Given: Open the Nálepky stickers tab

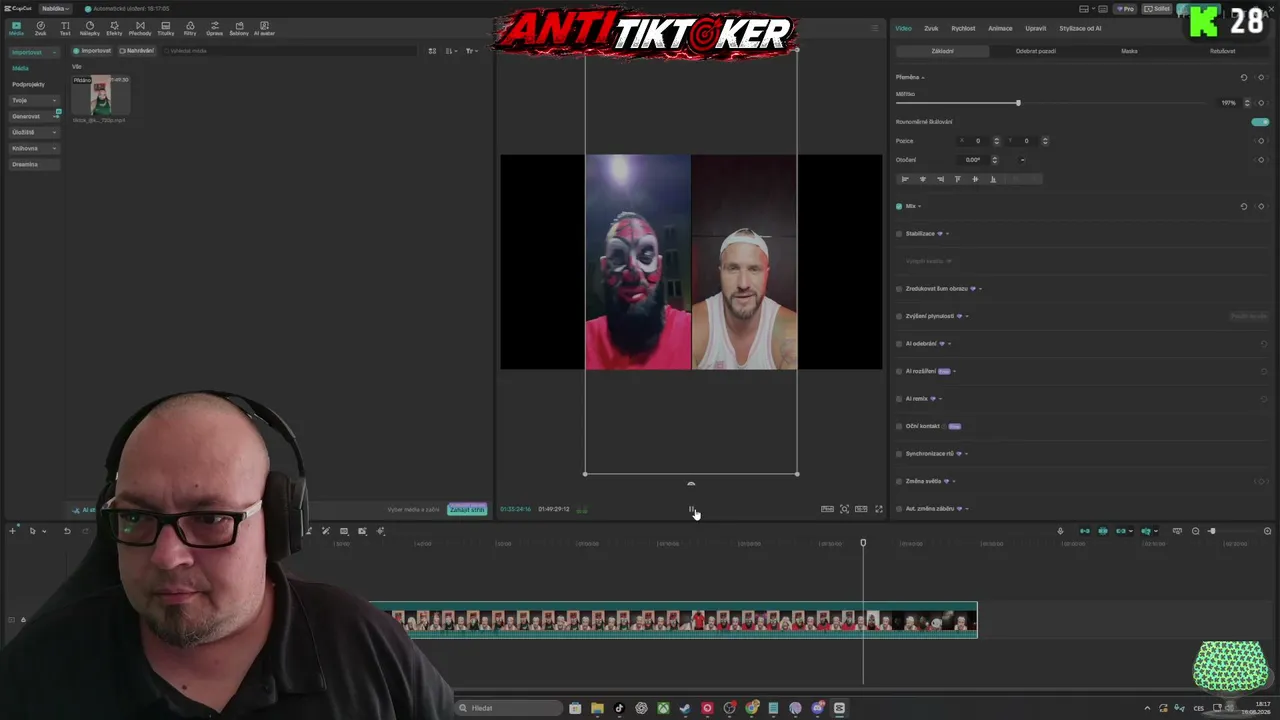Looking at the screenshot, I should pyautogui.click(x=90, y=28).
